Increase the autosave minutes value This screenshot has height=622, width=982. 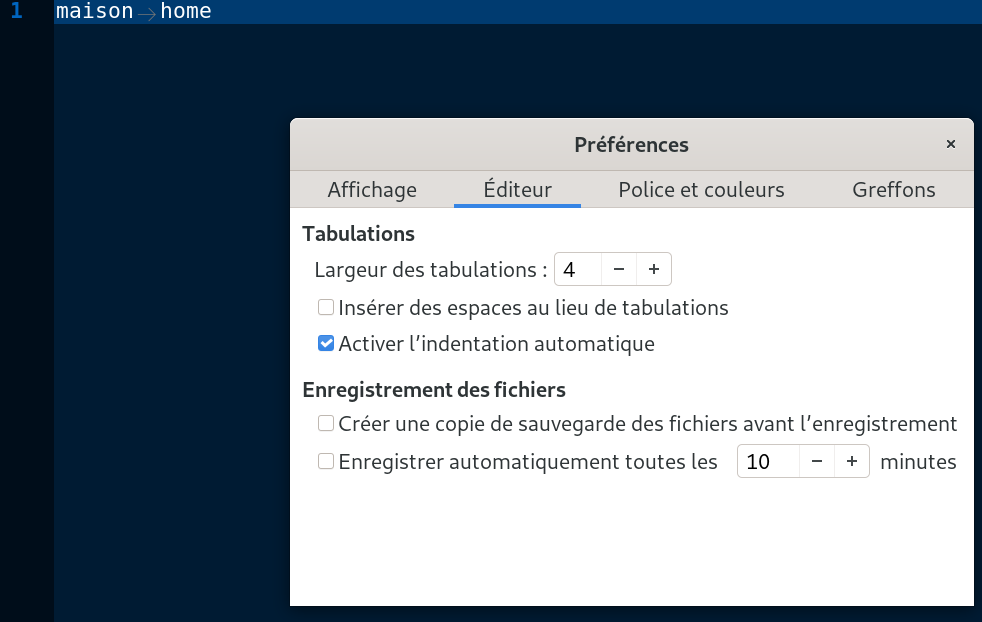coord(851,461)
